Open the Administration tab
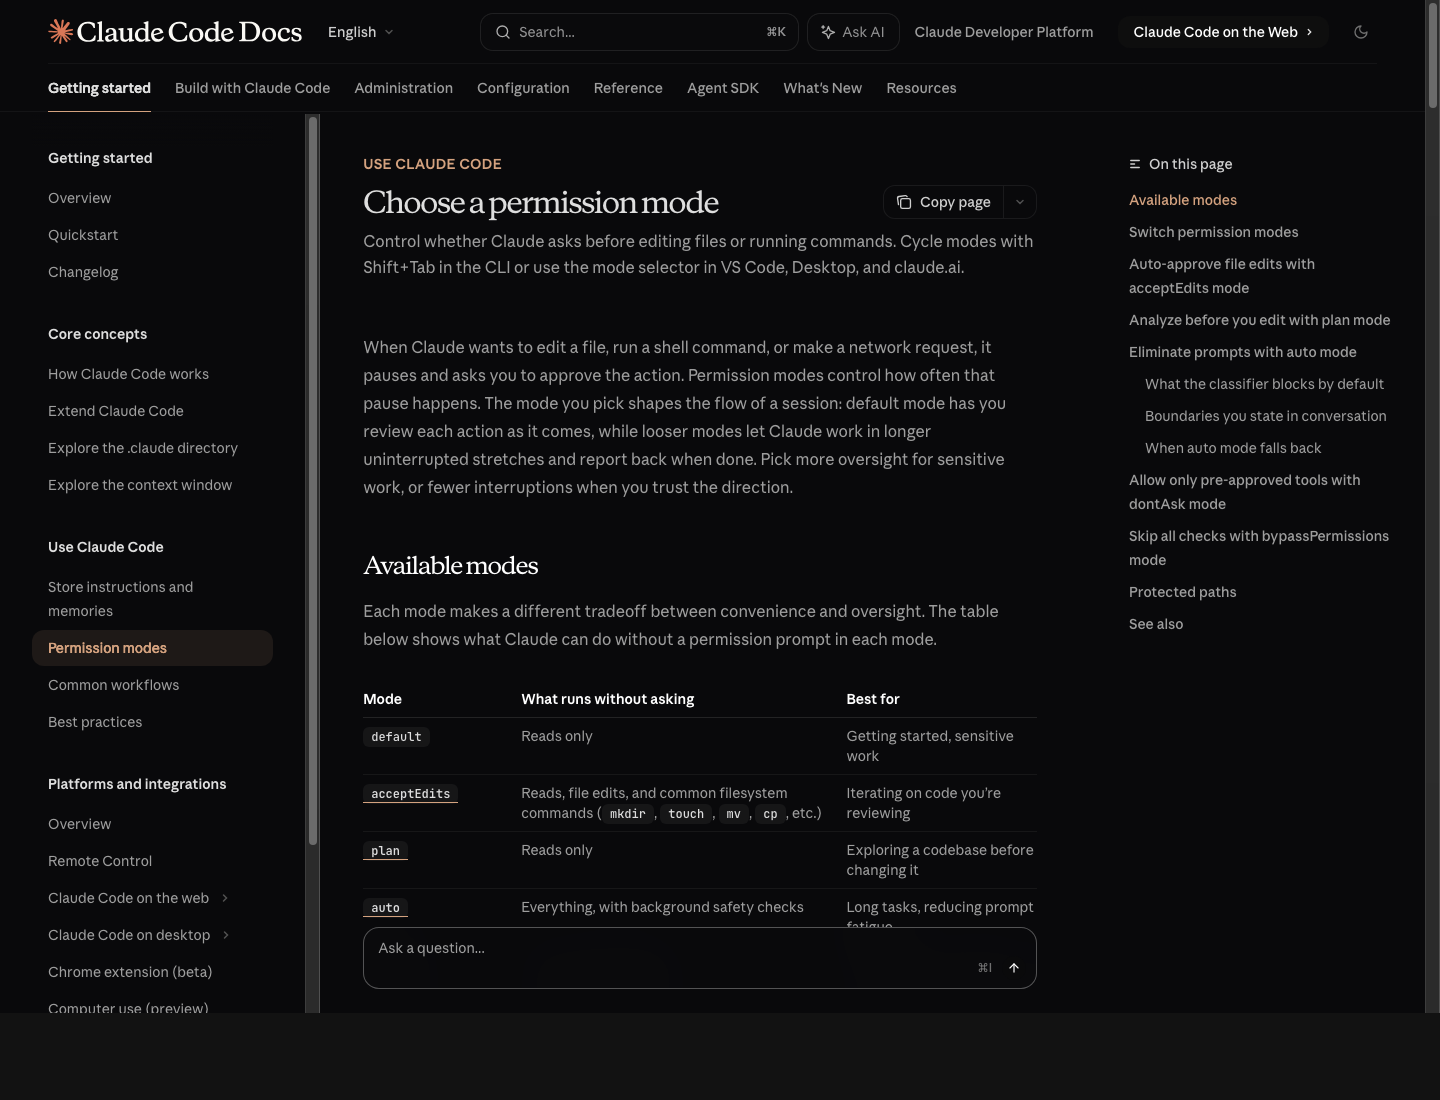The width and height of the screenshot is (1440, 1100). pyautogui.click(x=403, y=88)
